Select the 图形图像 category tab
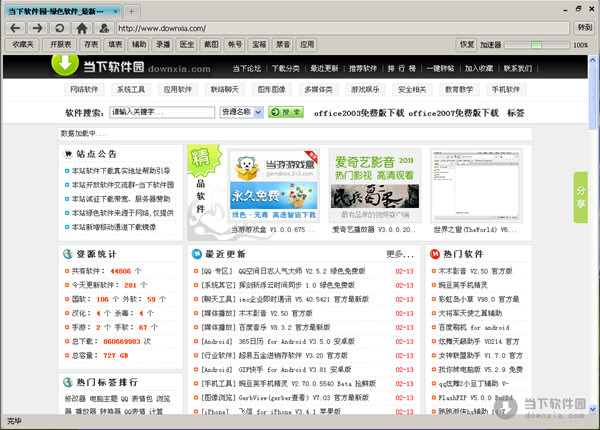 [271, 90]
